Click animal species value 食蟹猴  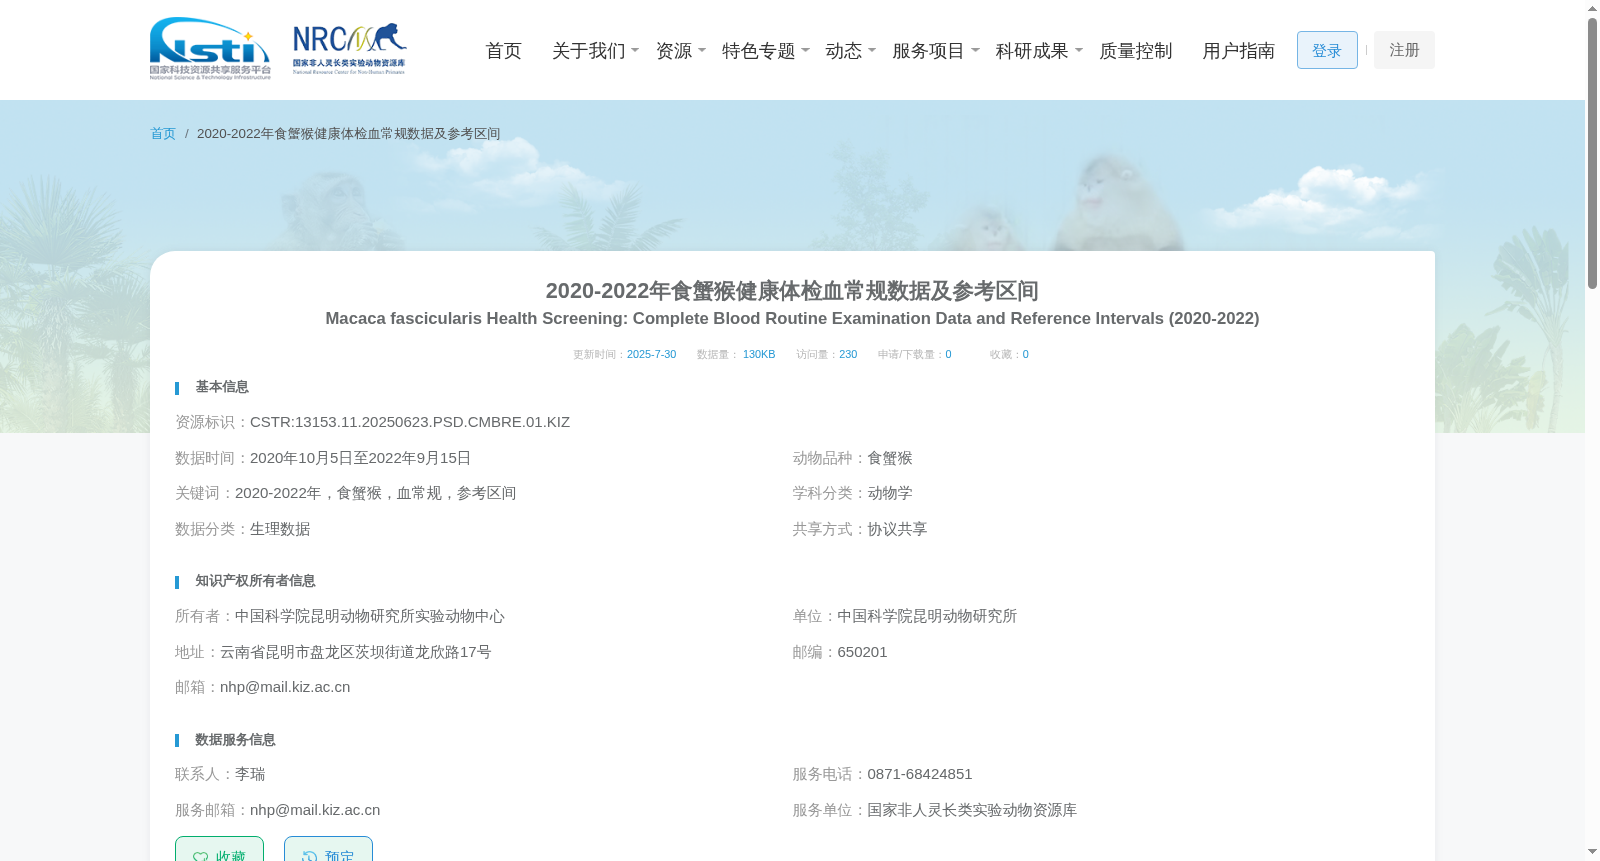point(890,458)
